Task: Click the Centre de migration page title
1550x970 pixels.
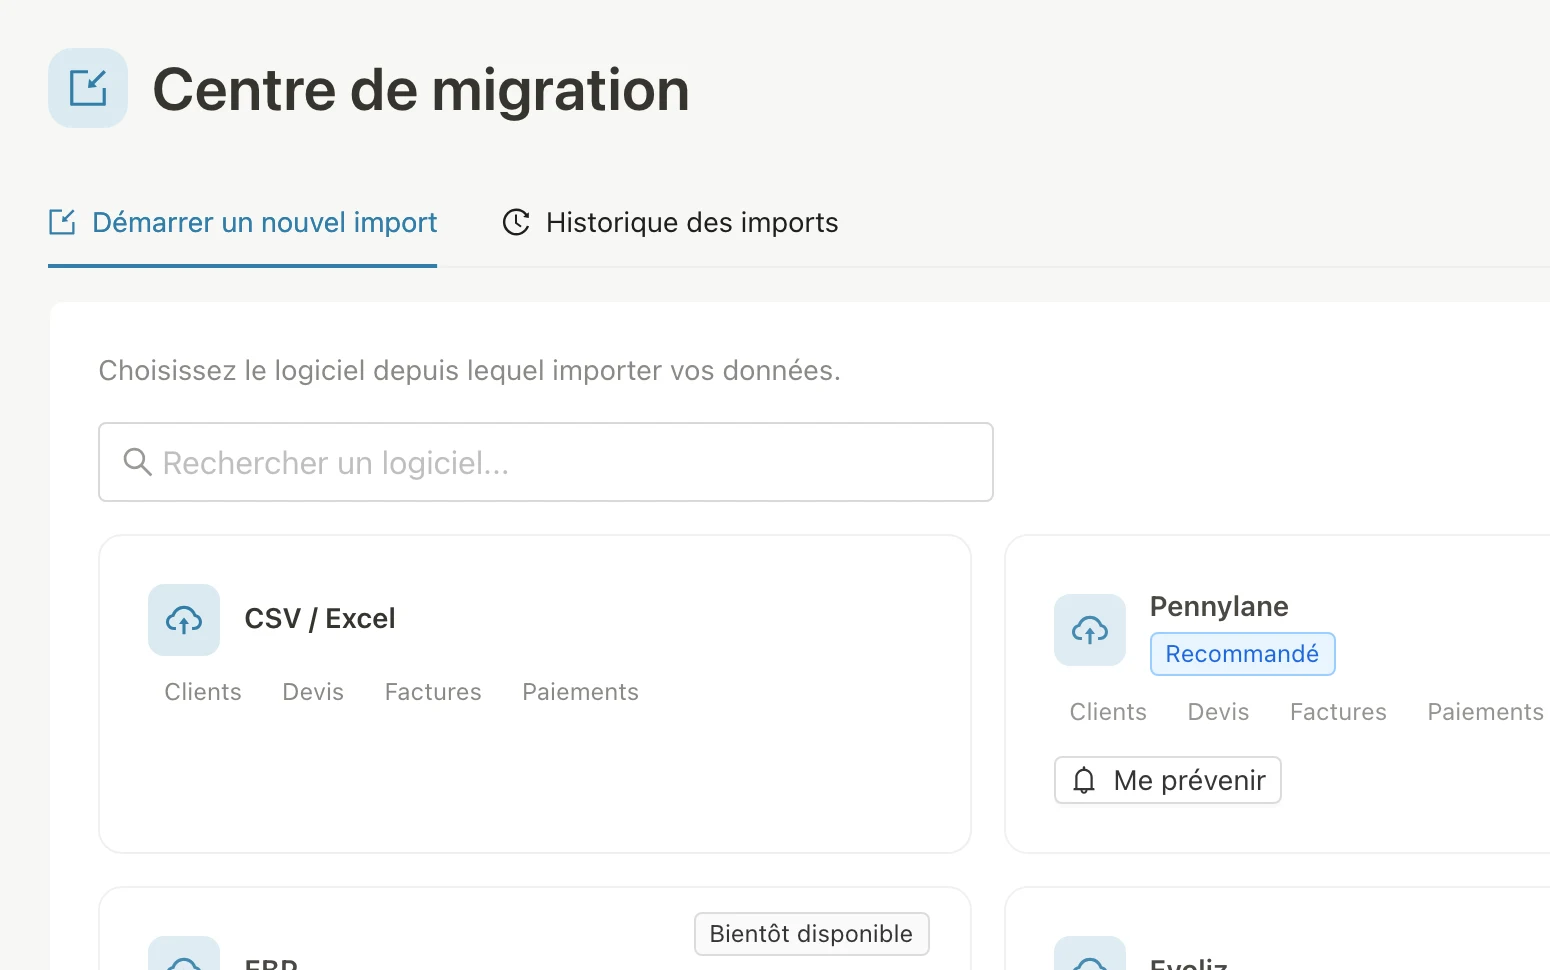Action: (421, 90)
